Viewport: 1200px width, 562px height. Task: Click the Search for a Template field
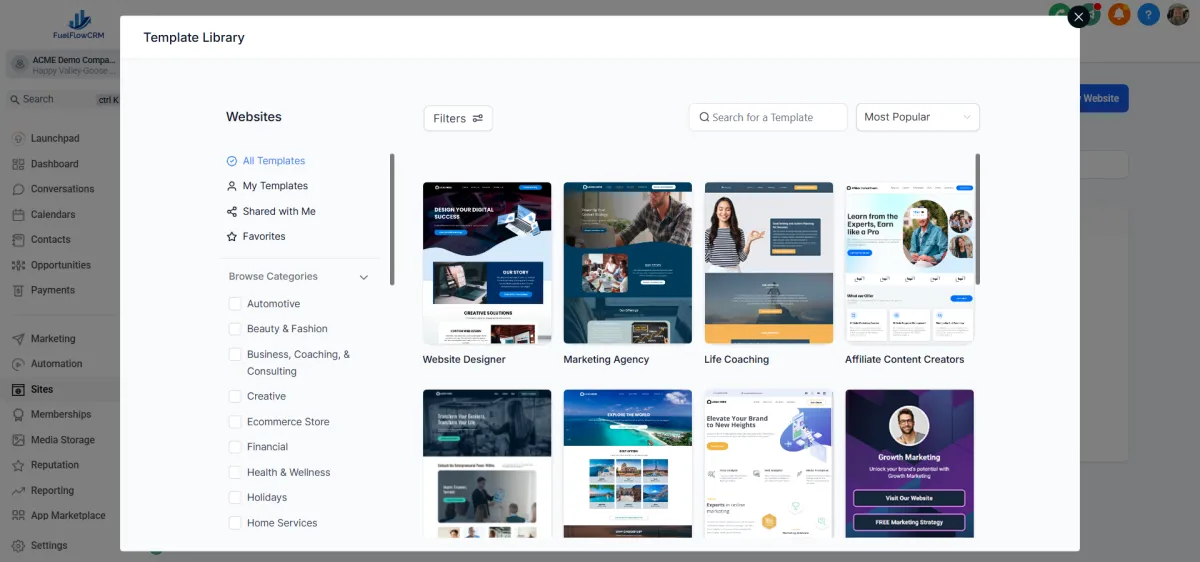point(768,117)
